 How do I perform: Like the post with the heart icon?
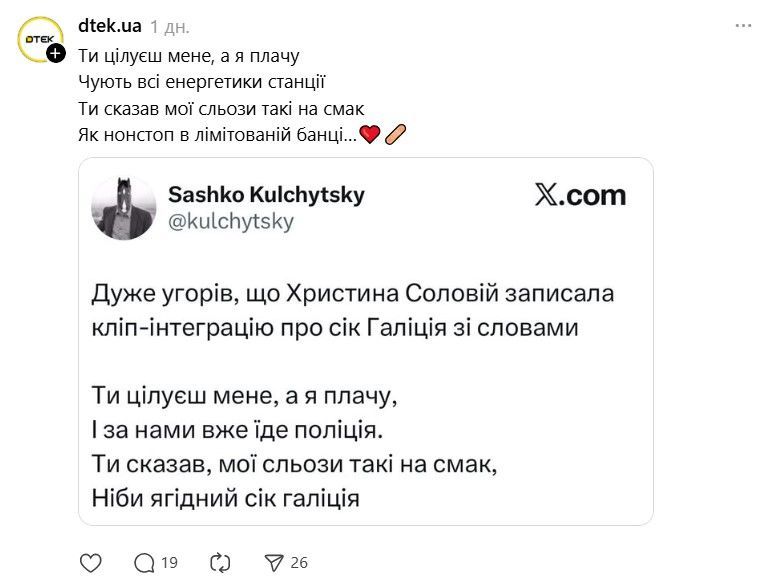[91, 563]
